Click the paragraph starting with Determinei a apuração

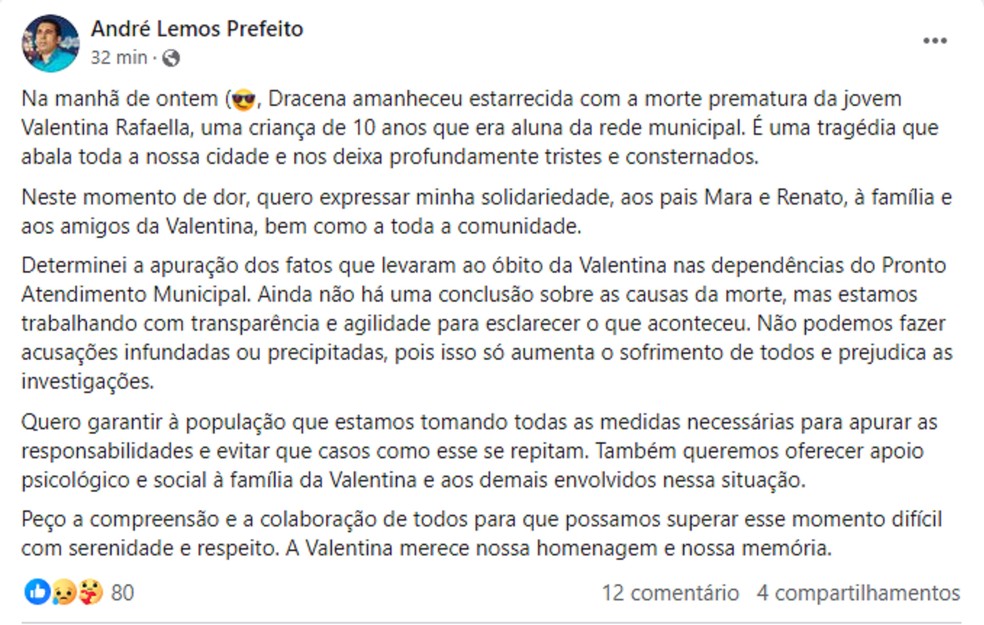click(x=487, y=323)
